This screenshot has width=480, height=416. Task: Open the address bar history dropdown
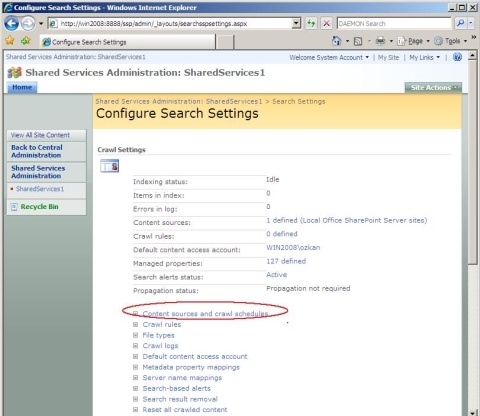point(296,23)
